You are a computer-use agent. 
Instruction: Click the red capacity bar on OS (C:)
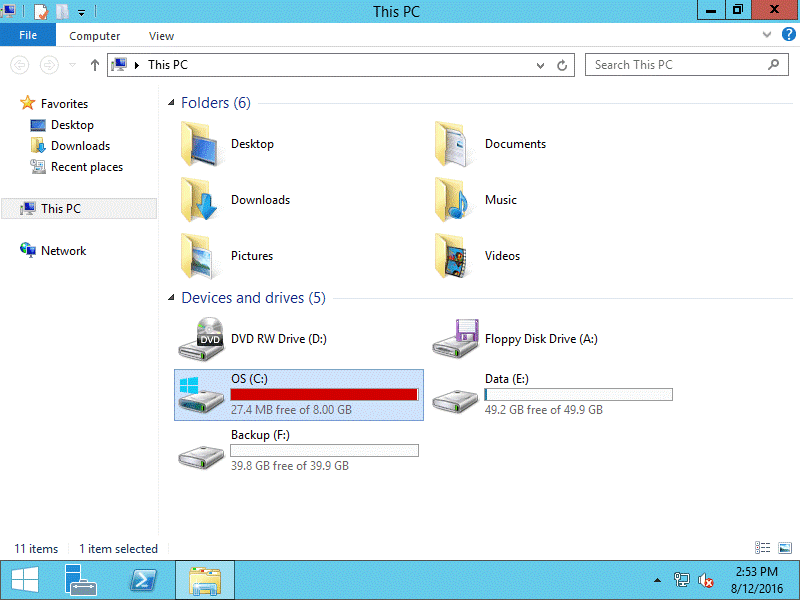pyautogui.click(x=324, y=394)
